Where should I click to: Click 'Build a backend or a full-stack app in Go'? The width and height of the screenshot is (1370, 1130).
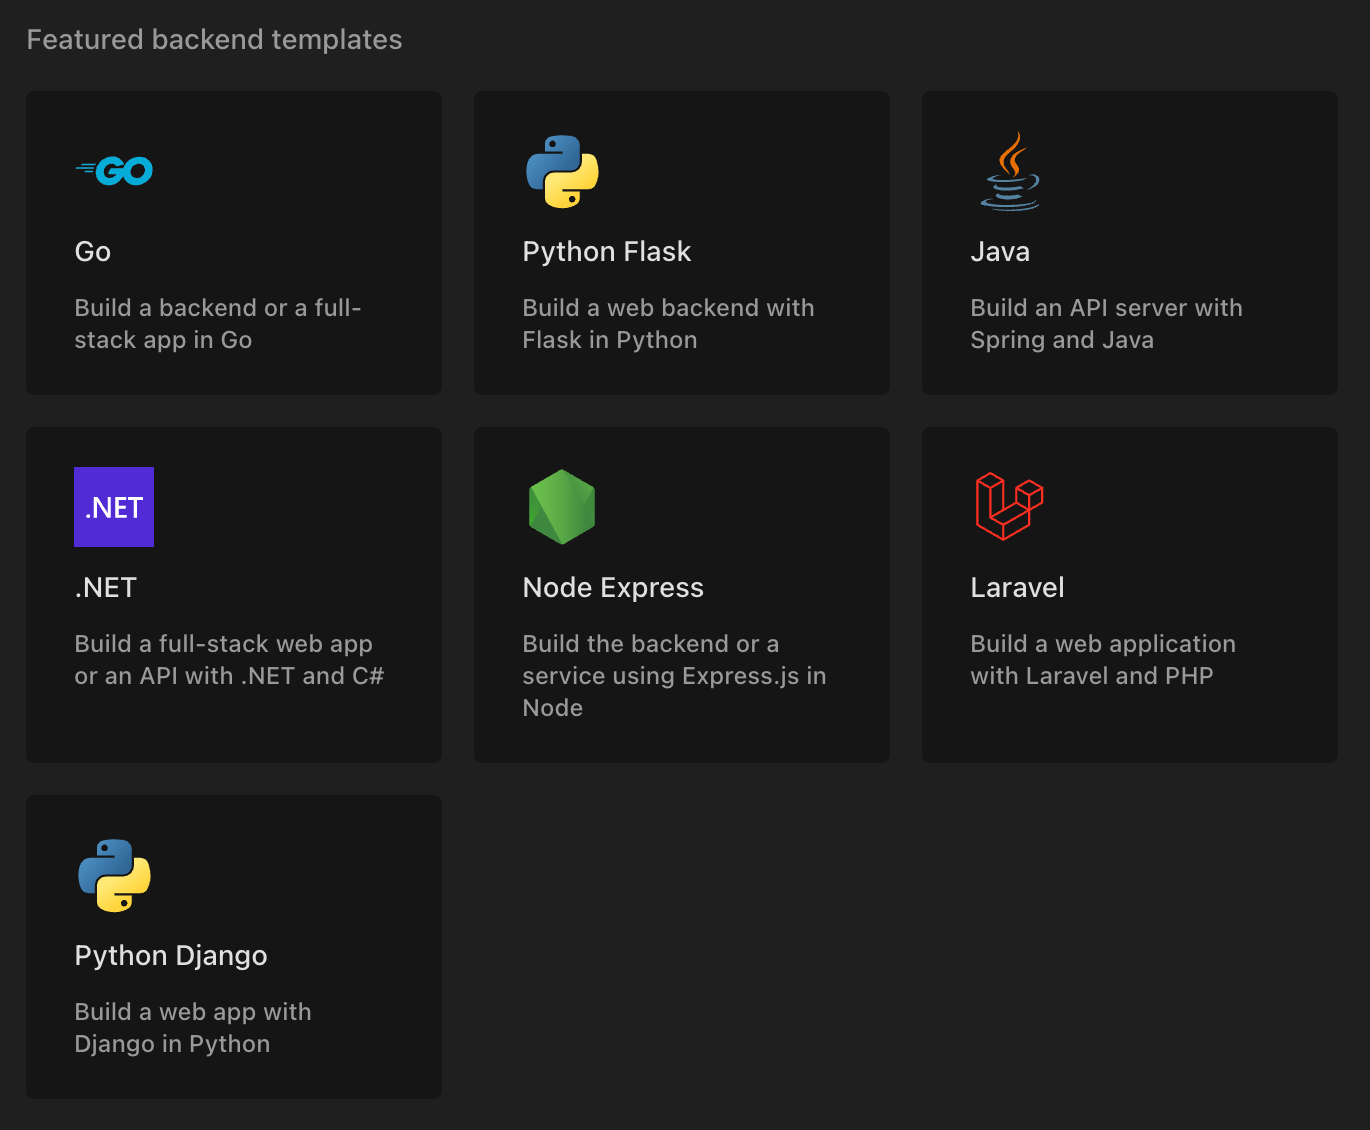pos(218,324)
